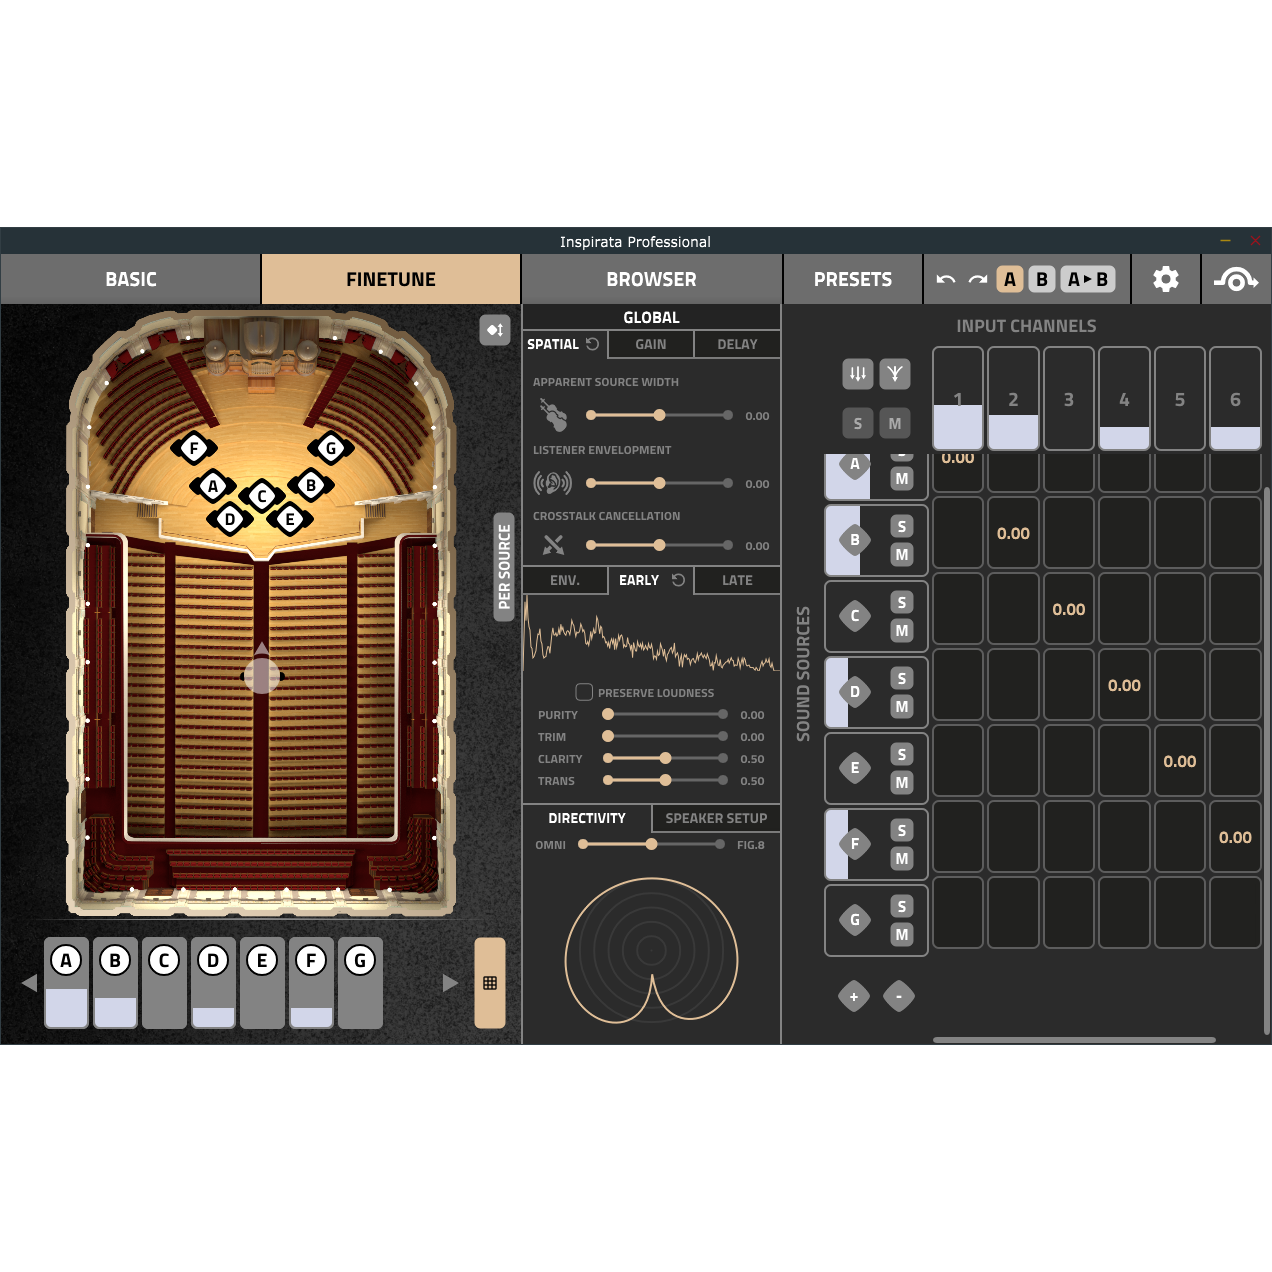The height and width of the screenshot is (1272, 1272).
Task: Click the grid matrix icon below the venue map
Action: (489, 983)
